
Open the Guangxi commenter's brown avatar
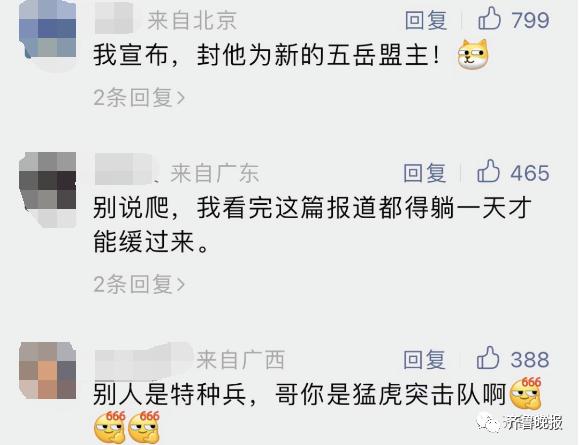[x=47, y=371]
